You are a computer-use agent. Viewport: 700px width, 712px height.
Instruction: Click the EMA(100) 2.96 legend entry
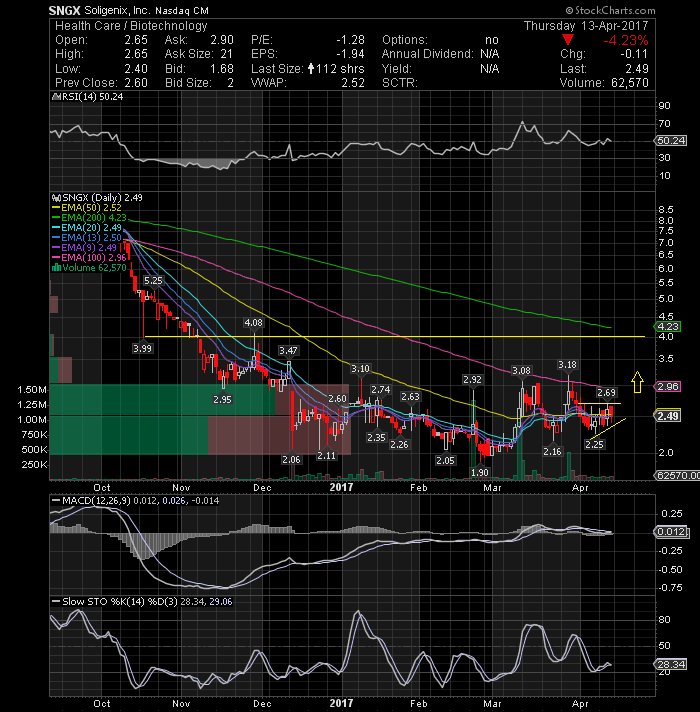89,257
